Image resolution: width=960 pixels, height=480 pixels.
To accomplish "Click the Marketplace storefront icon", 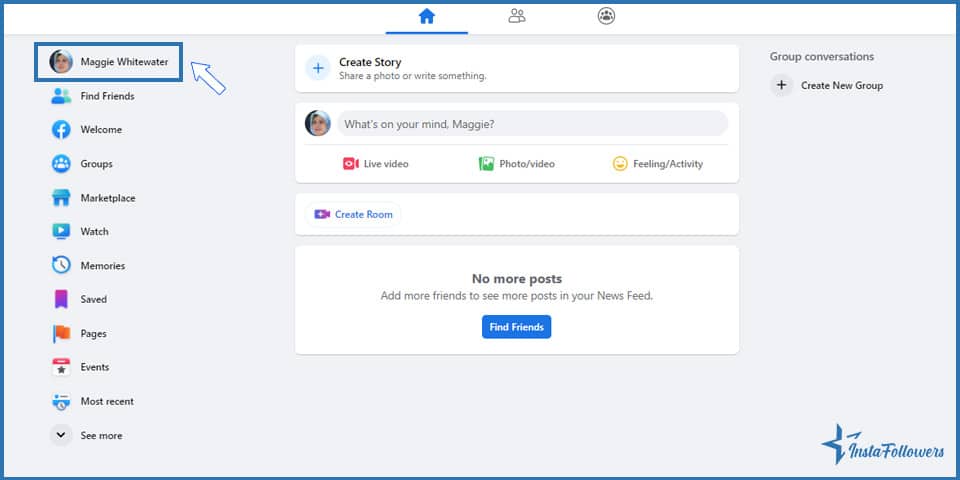I will point(61,198).
